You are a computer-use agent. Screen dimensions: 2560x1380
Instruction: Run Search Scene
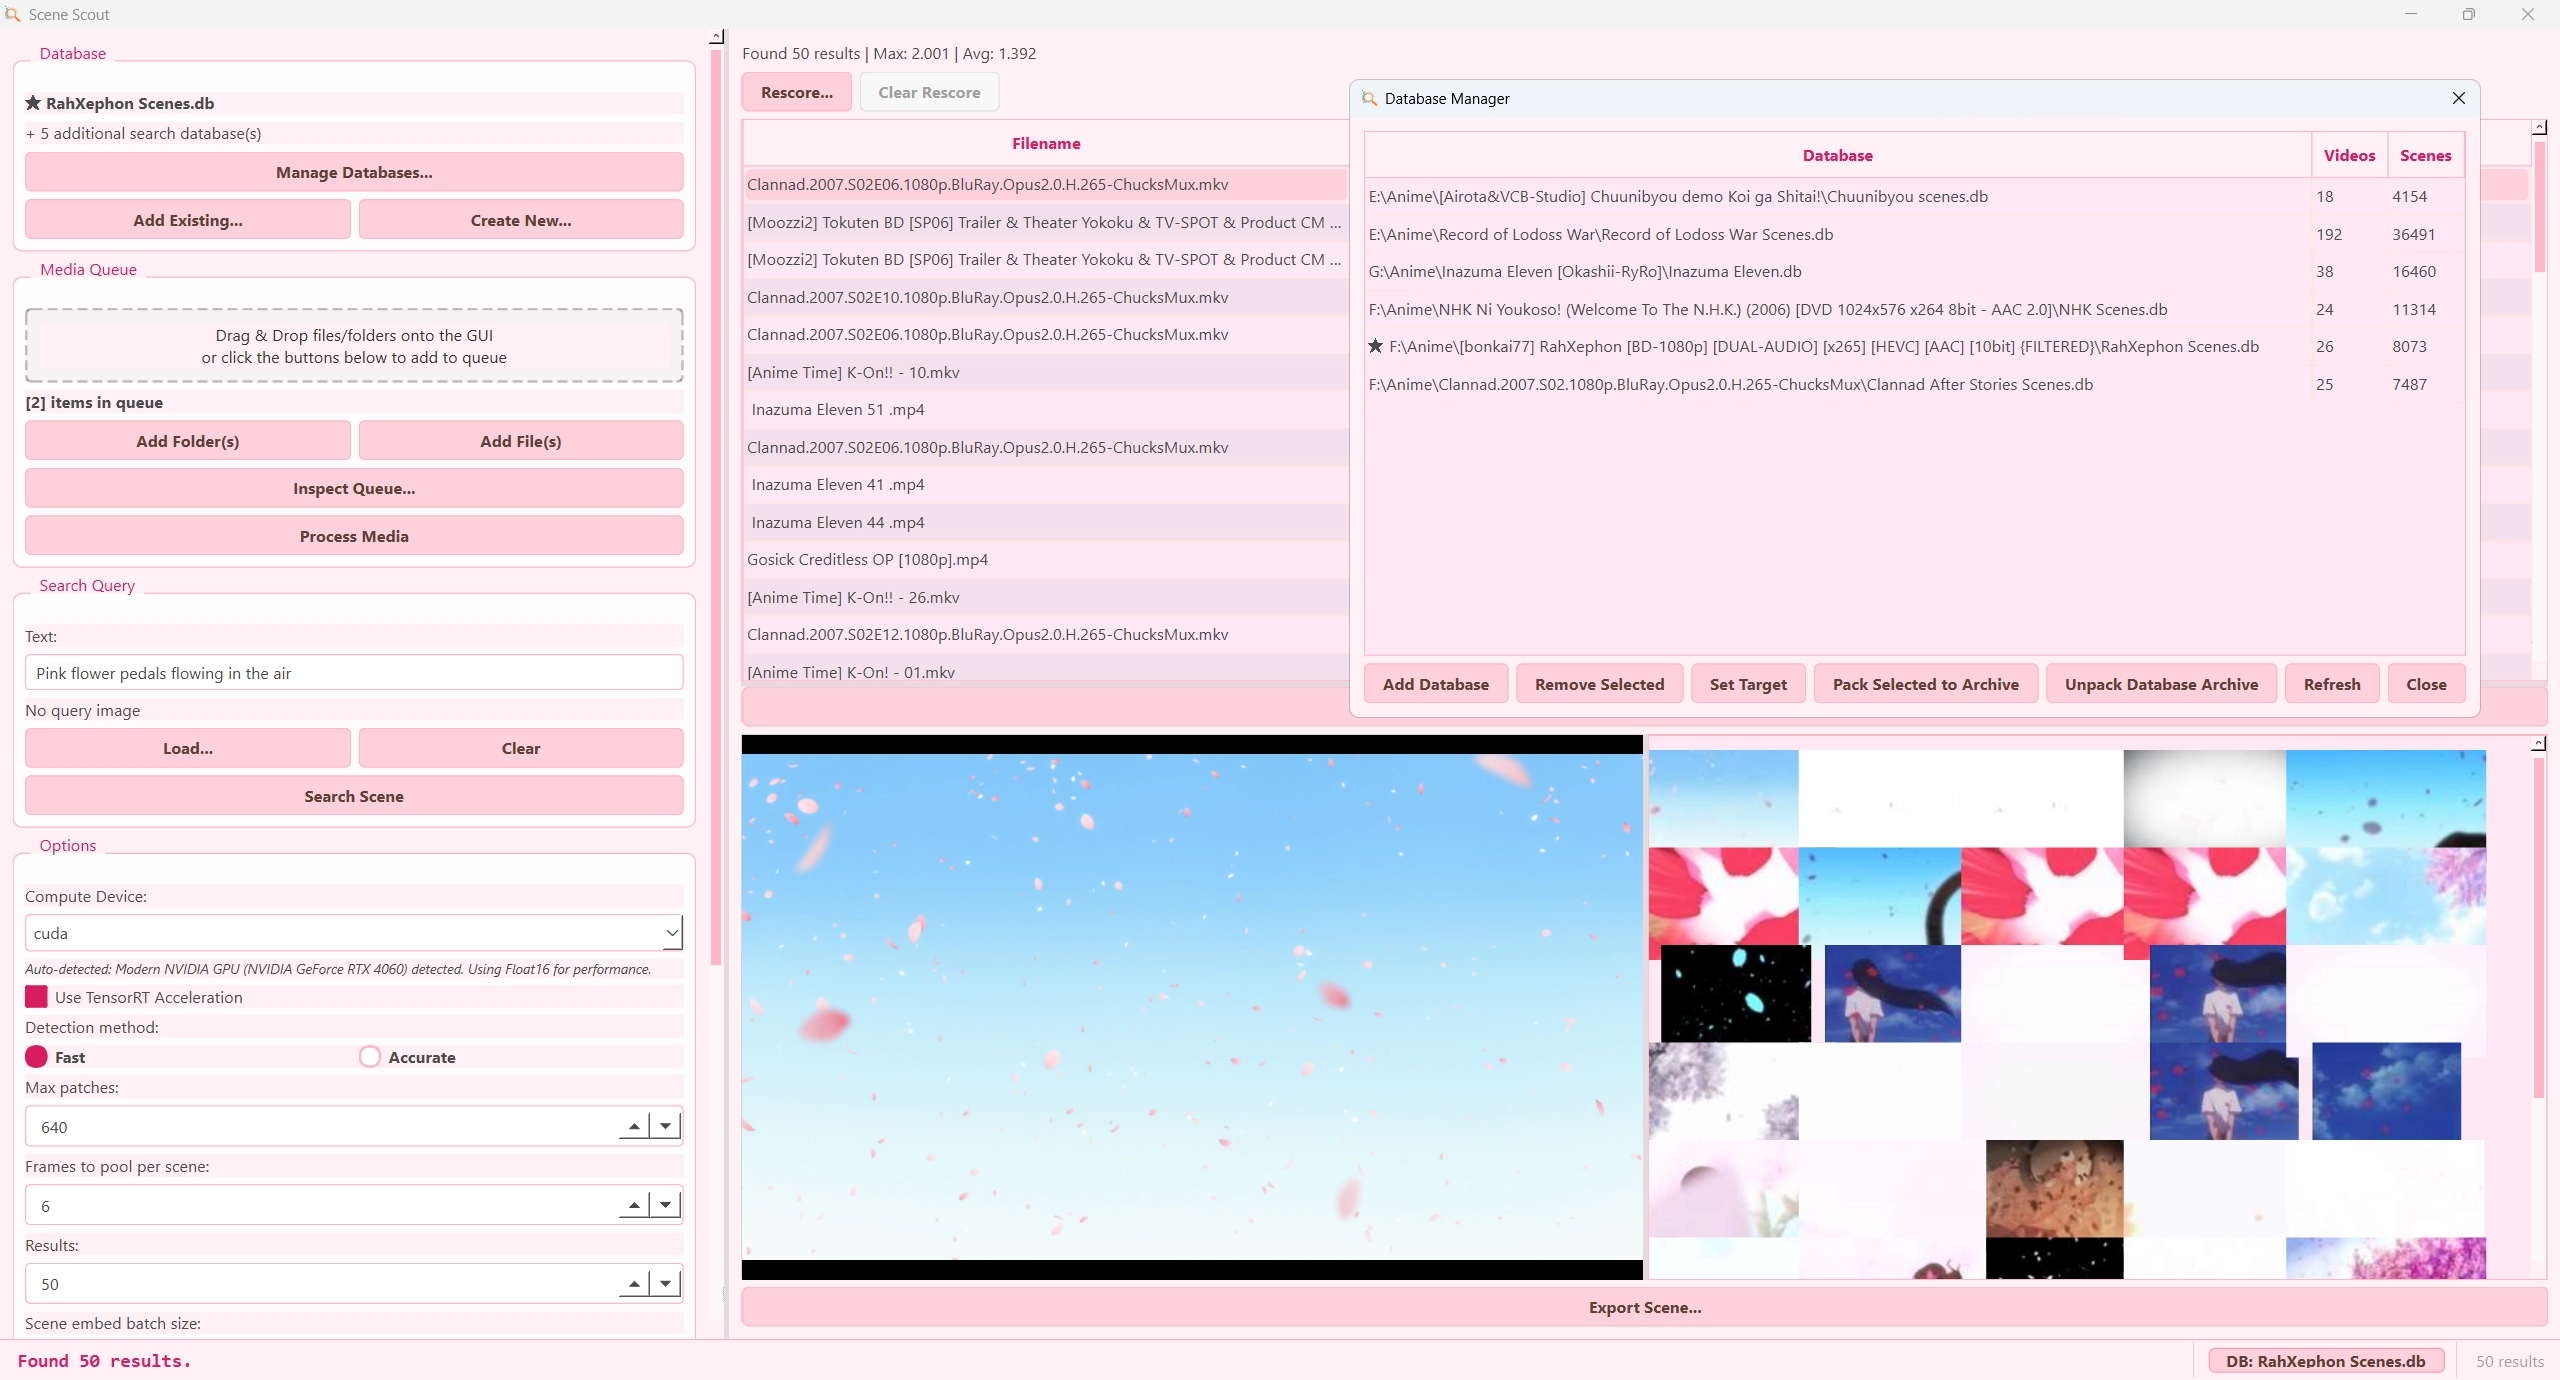[354, 796]
